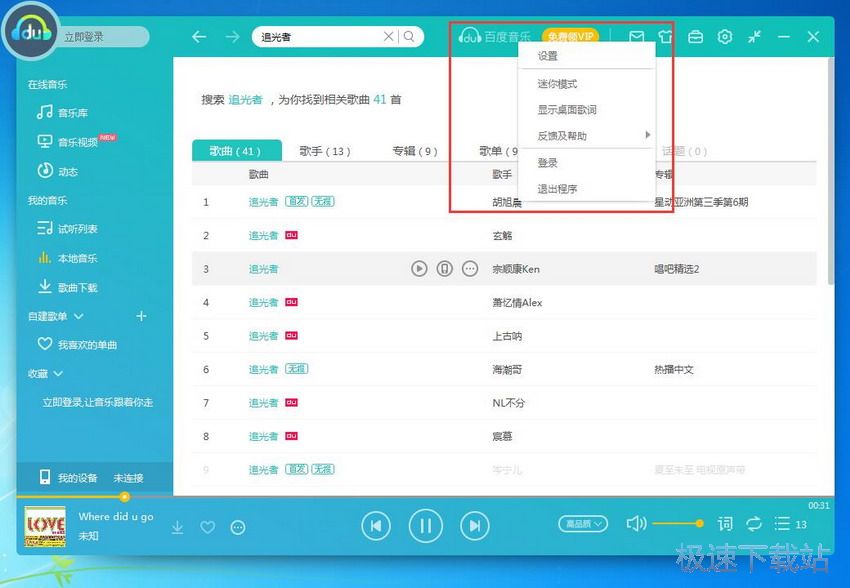This screenshot has height=588, width=850.
Task: Click the song list vertical scrollbar
Action: [830, 171]
